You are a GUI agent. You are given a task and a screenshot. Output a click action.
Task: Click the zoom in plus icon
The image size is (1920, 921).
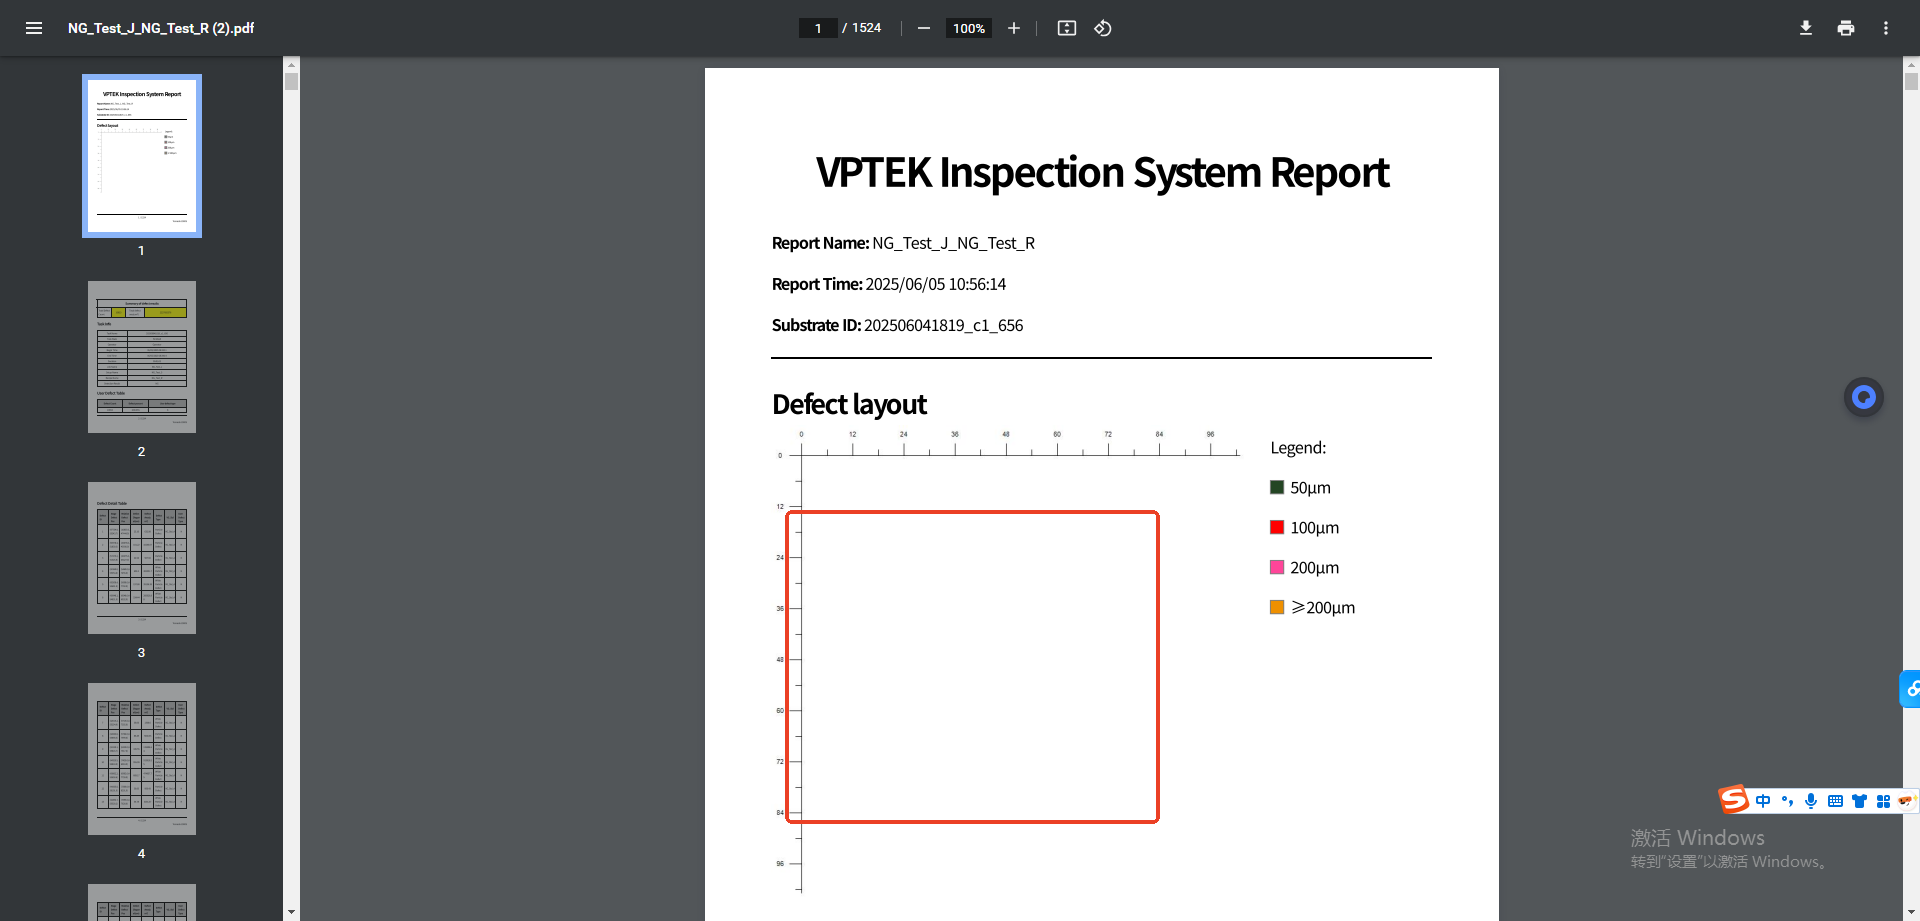pos(1014,28)
